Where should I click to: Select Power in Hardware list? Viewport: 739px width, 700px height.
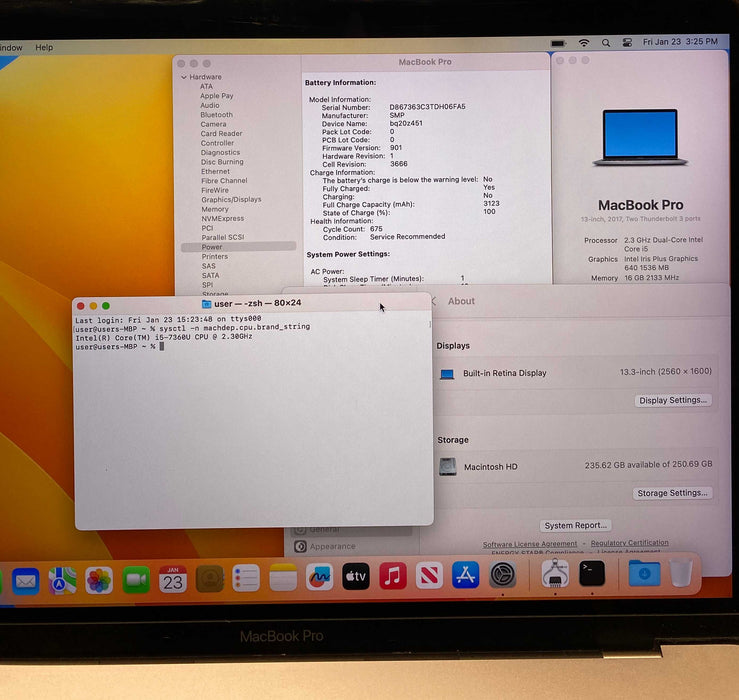pyautogui.click(x=238, y=247)
